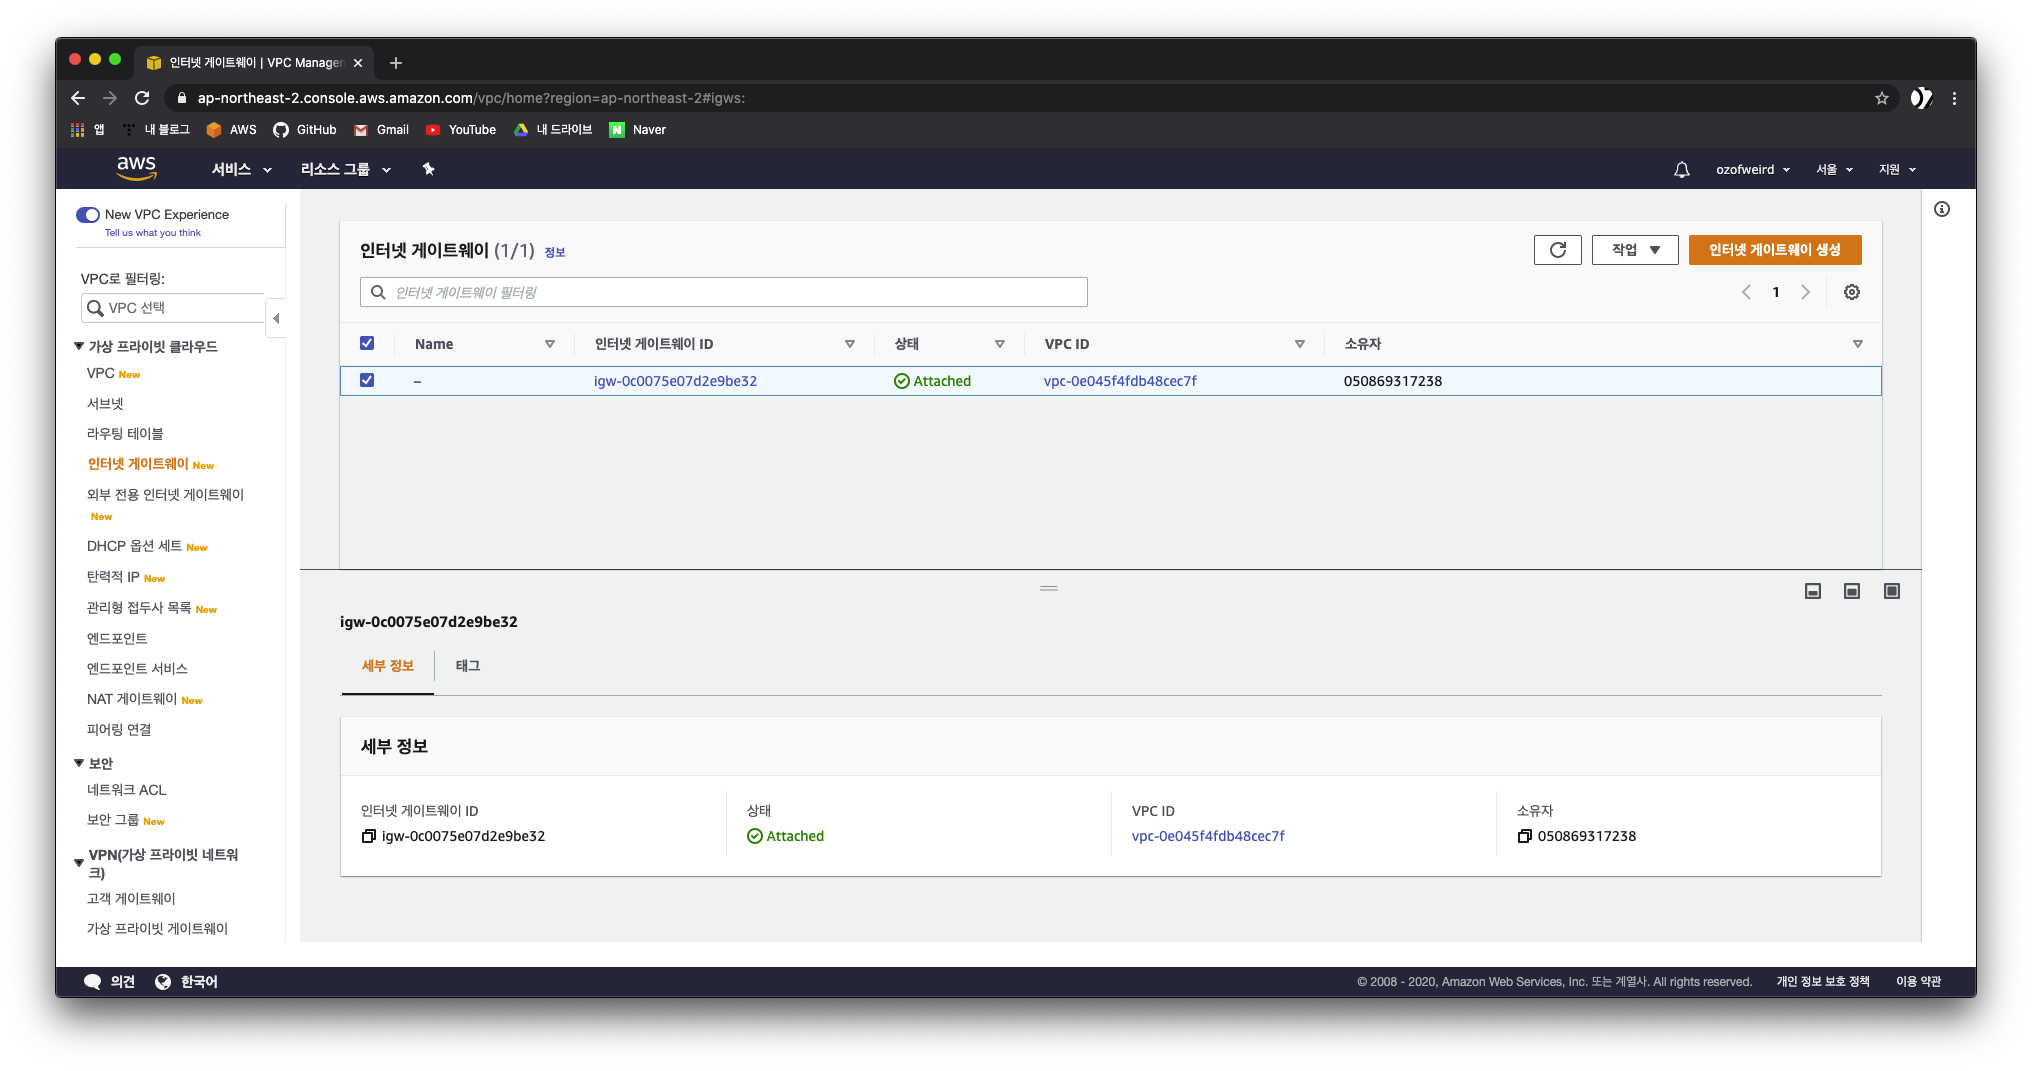This screenshot has height=1071, width=2032.
Task: Open the notifications bell
Action: click(x=1682, y=169)
